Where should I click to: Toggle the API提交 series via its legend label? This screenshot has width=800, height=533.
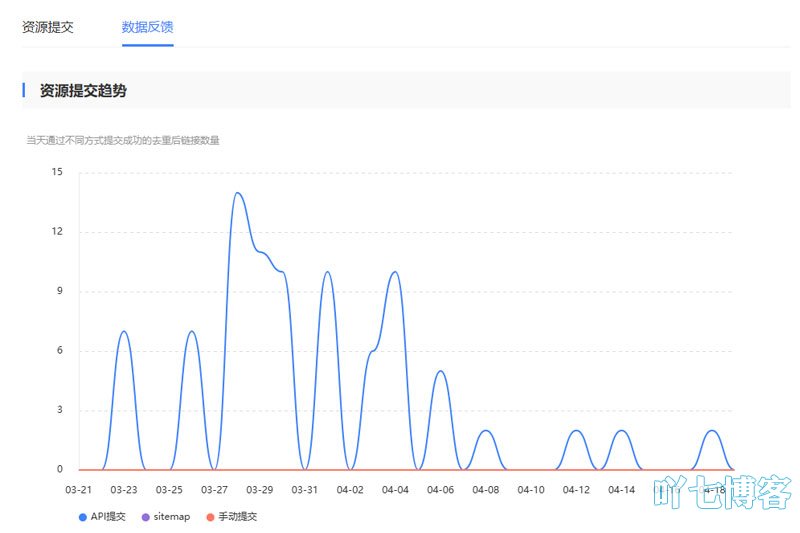point(108,517)
